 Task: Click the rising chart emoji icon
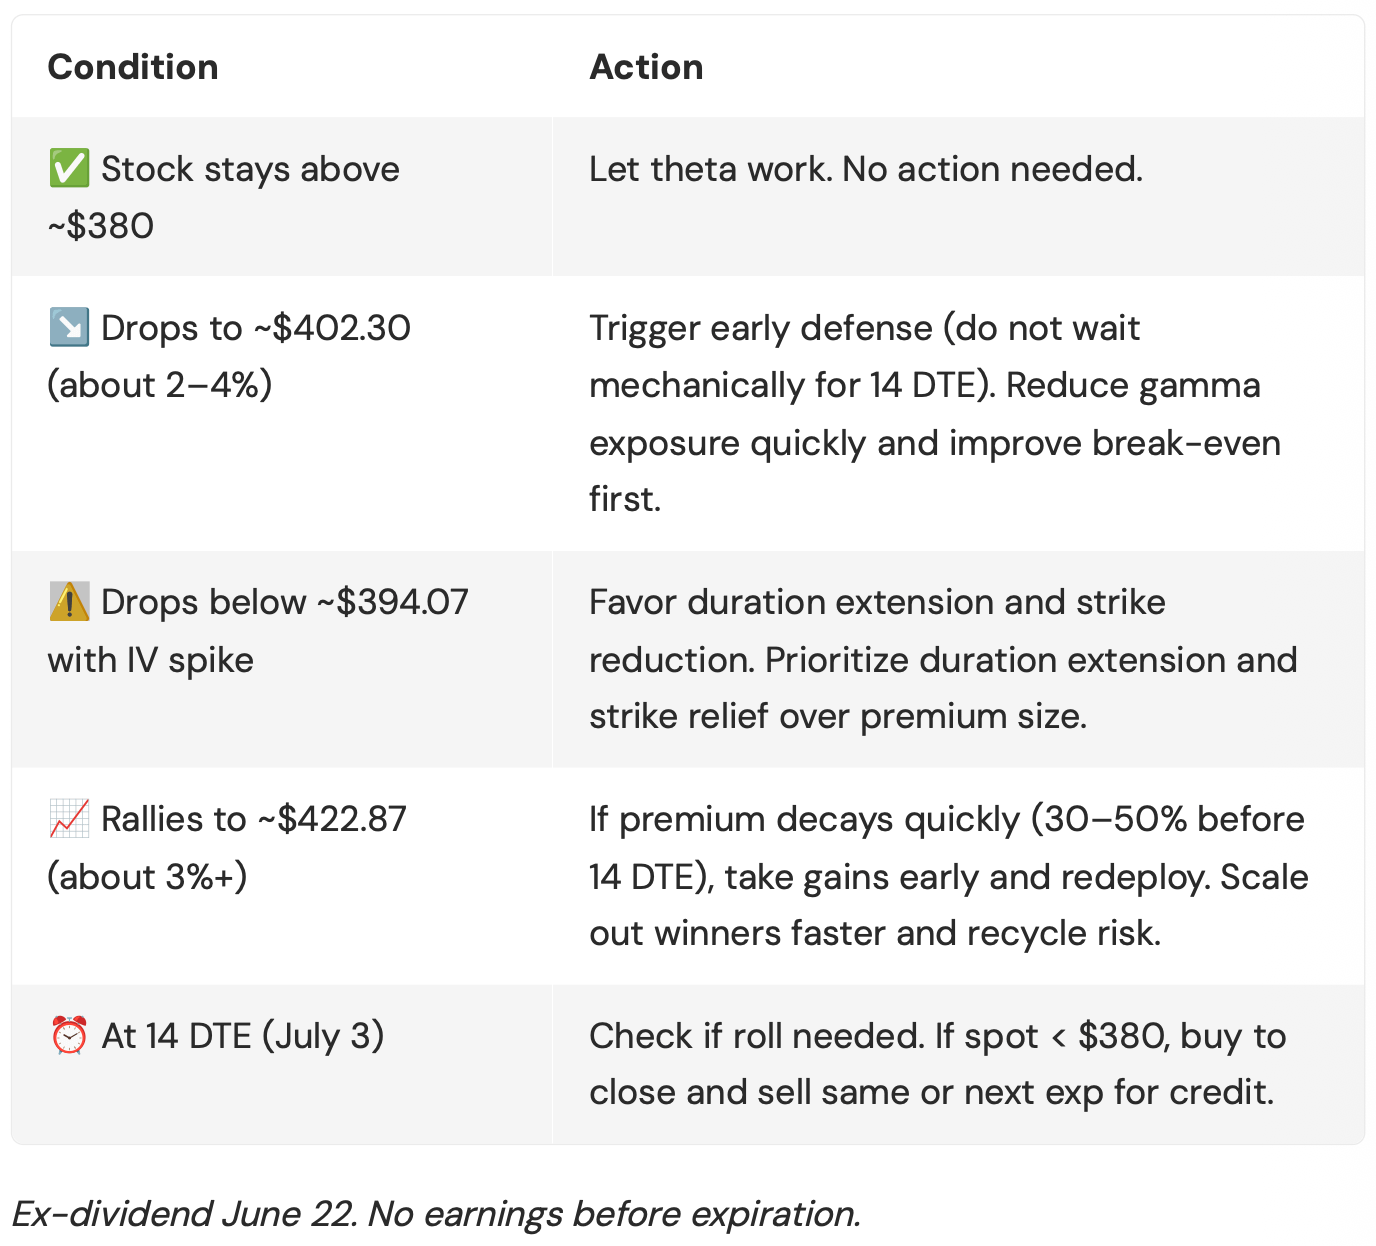[69, 819]
